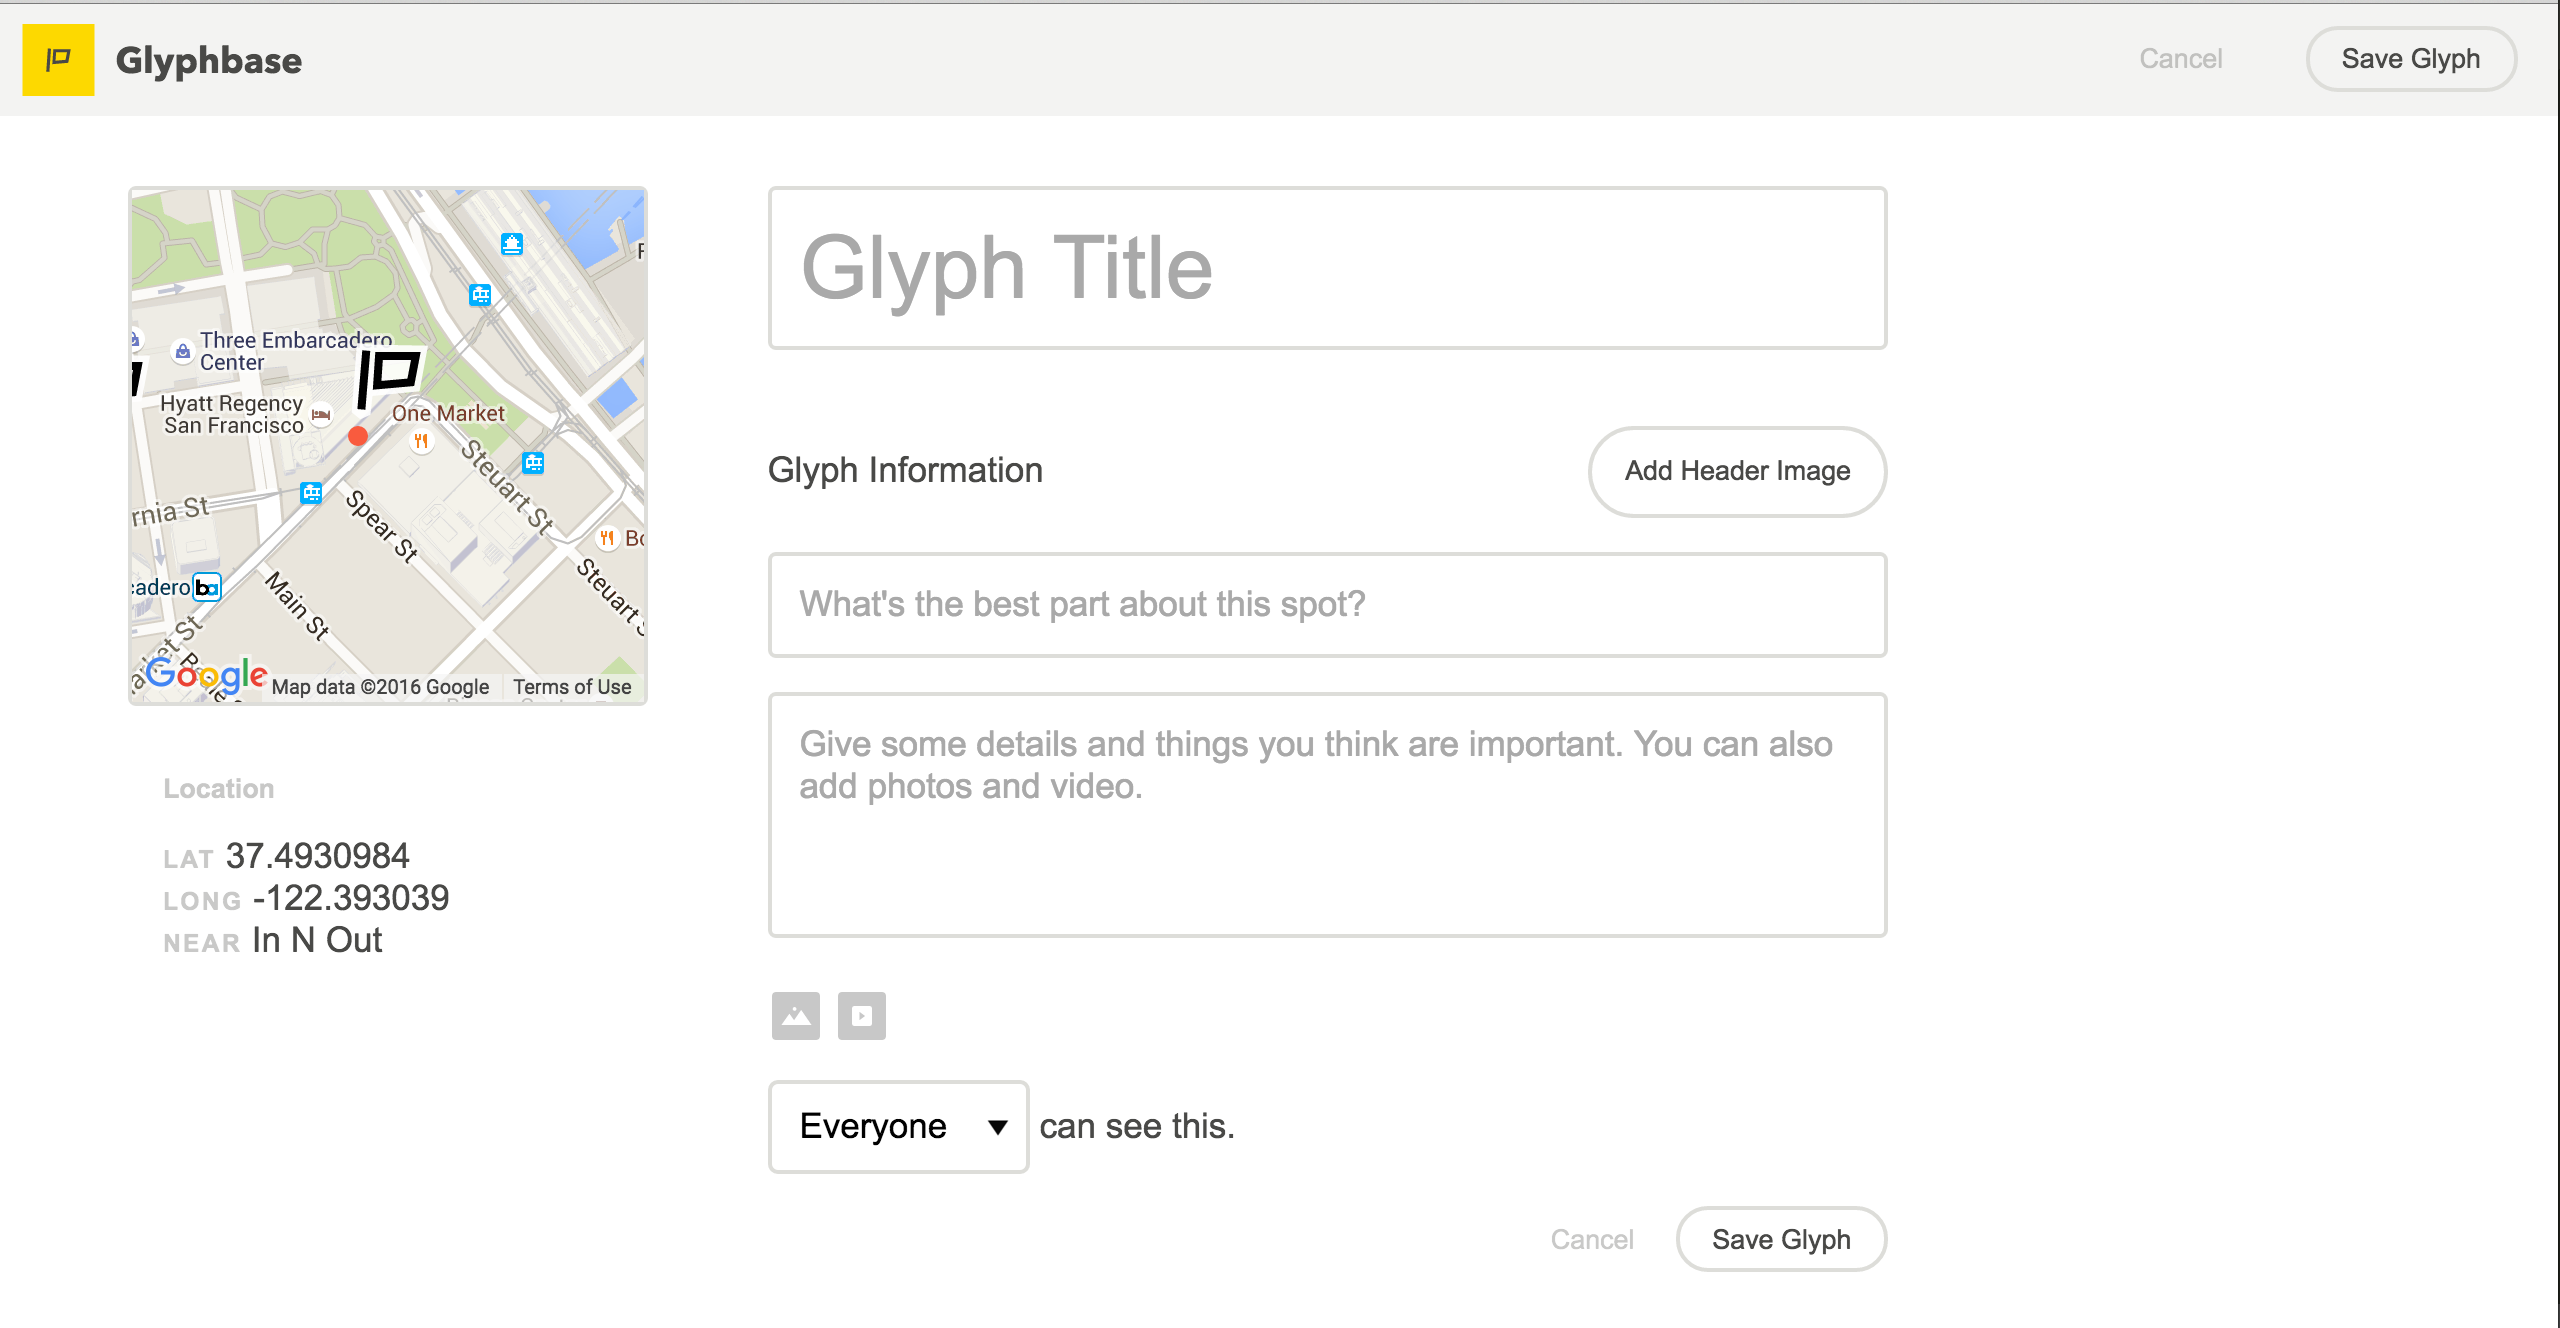Click the black glyph flag marker on map
This screenshot has height=1328, width=2560.
click(389, 375)
